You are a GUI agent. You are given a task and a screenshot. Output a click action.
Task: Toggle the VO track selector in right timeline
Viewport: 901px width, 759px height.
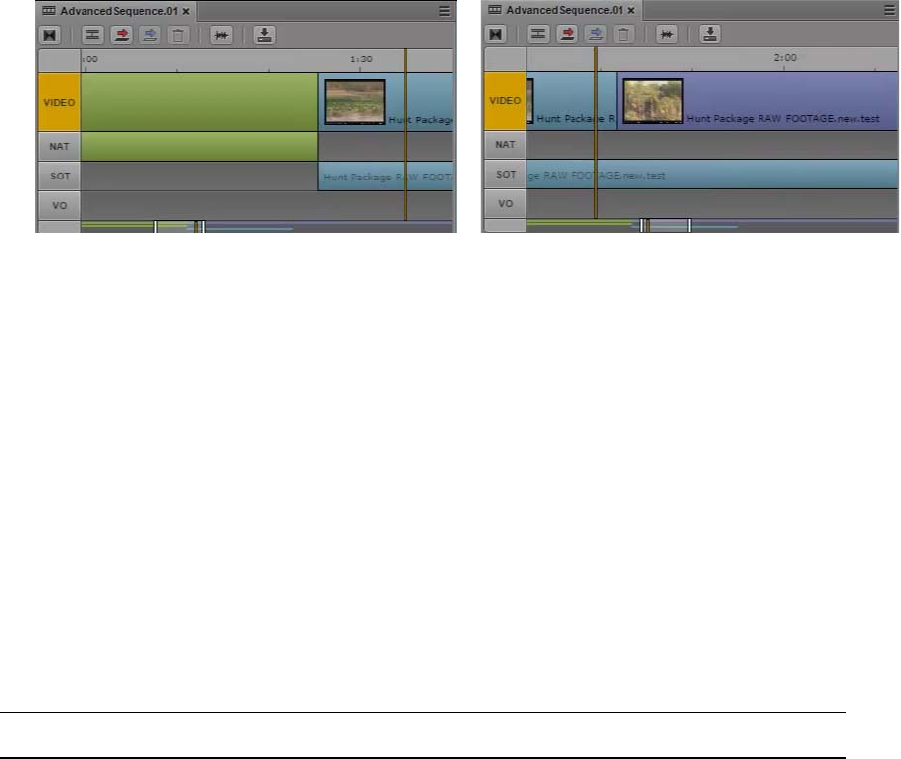pyautogui.click(x=506, y=203)
